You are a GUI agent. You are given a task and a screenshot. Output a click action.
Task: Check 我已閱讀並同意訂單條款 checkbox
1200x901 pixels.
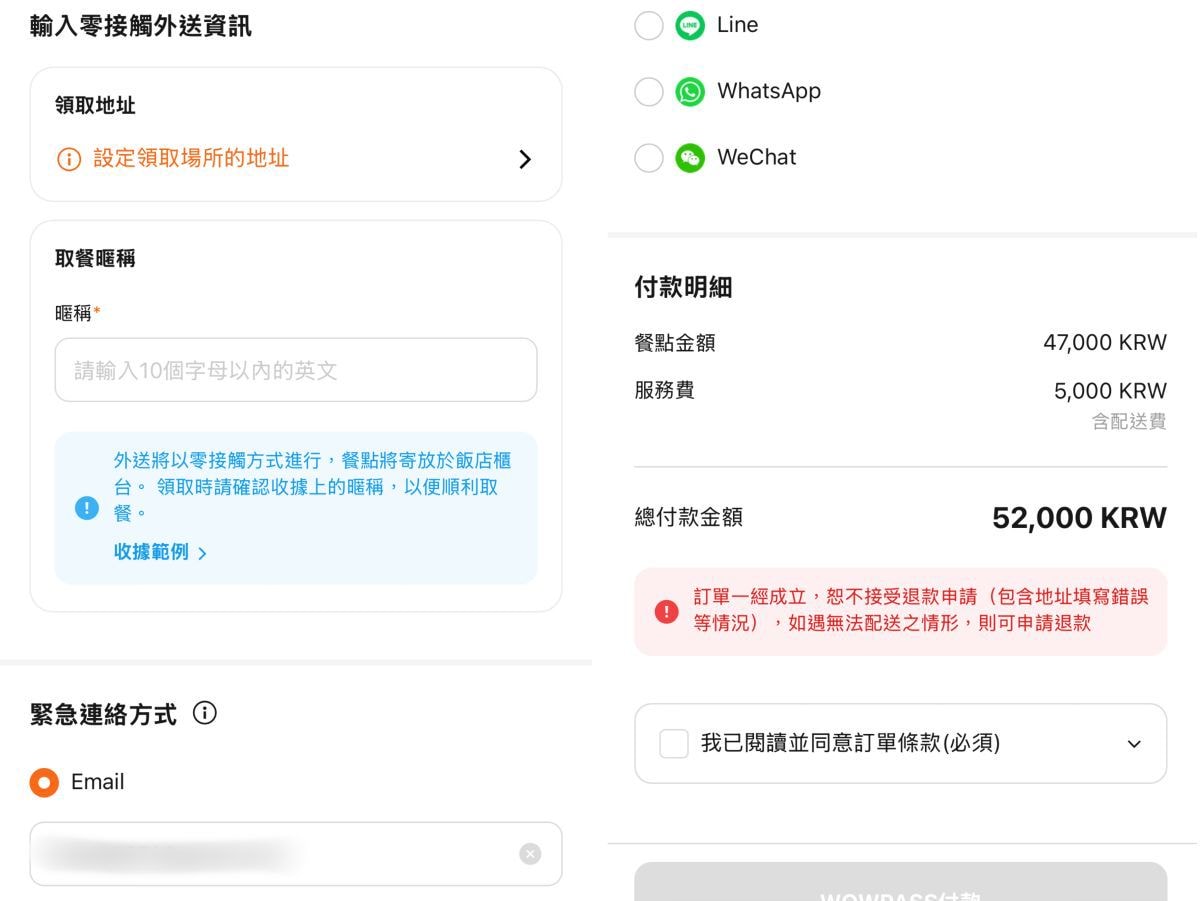[674, 744]
